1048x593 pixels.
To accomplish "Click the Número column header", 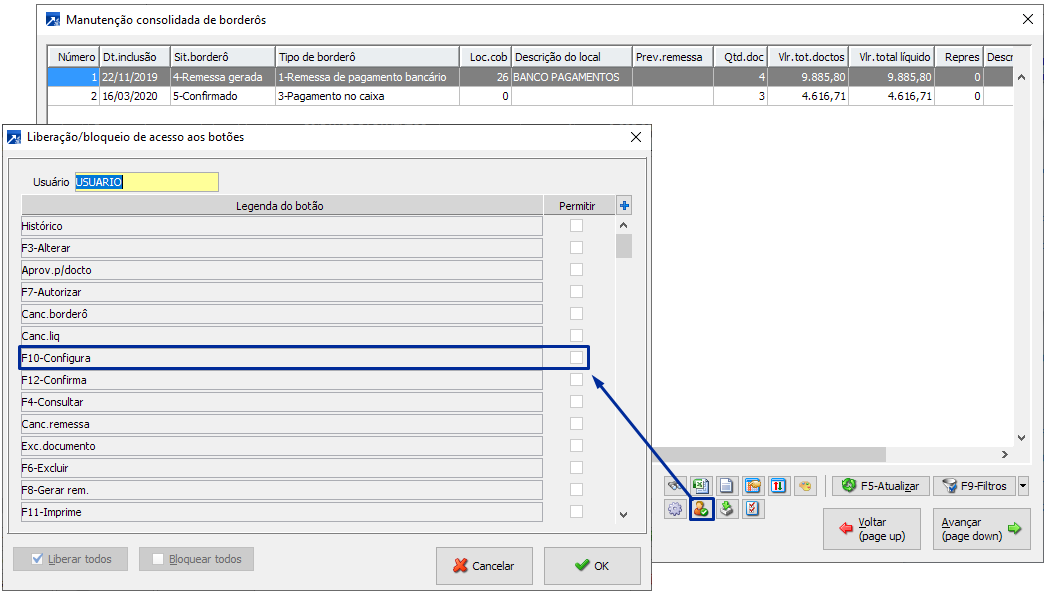I will pyautogui.click(x=74, y=57).
